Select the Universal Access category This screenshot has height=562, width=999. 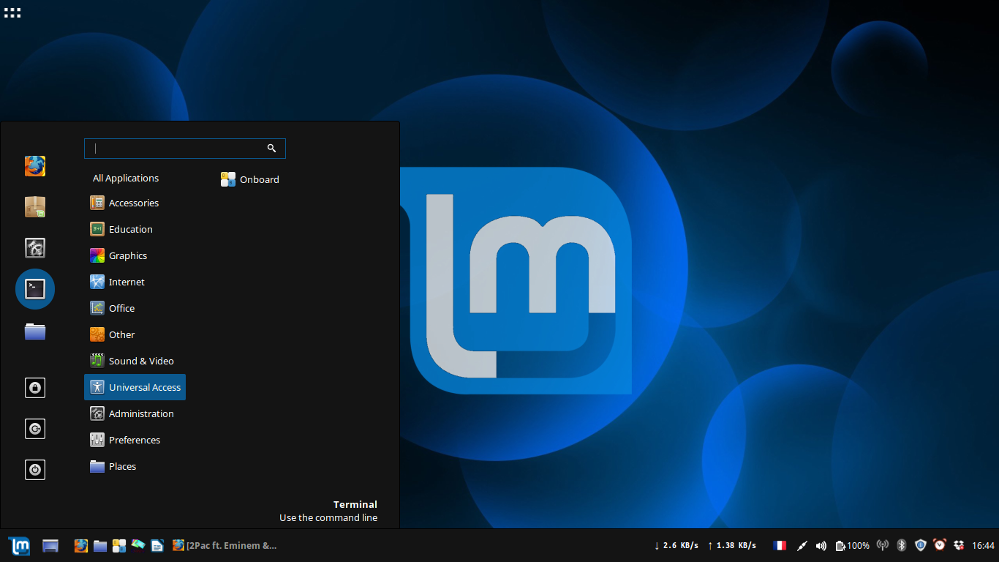point(135,387)
